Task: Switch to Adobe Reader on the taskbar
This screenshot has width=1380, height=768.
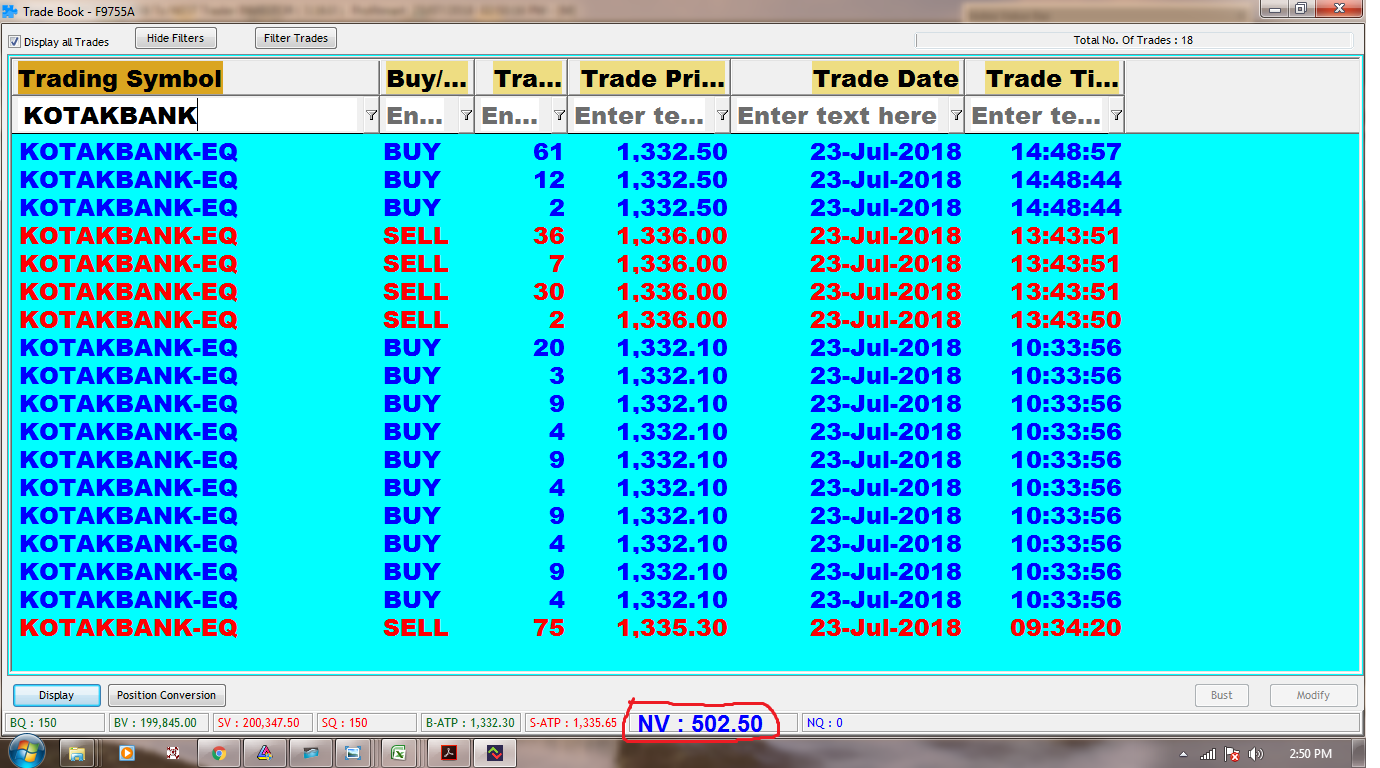Action: 449,753
